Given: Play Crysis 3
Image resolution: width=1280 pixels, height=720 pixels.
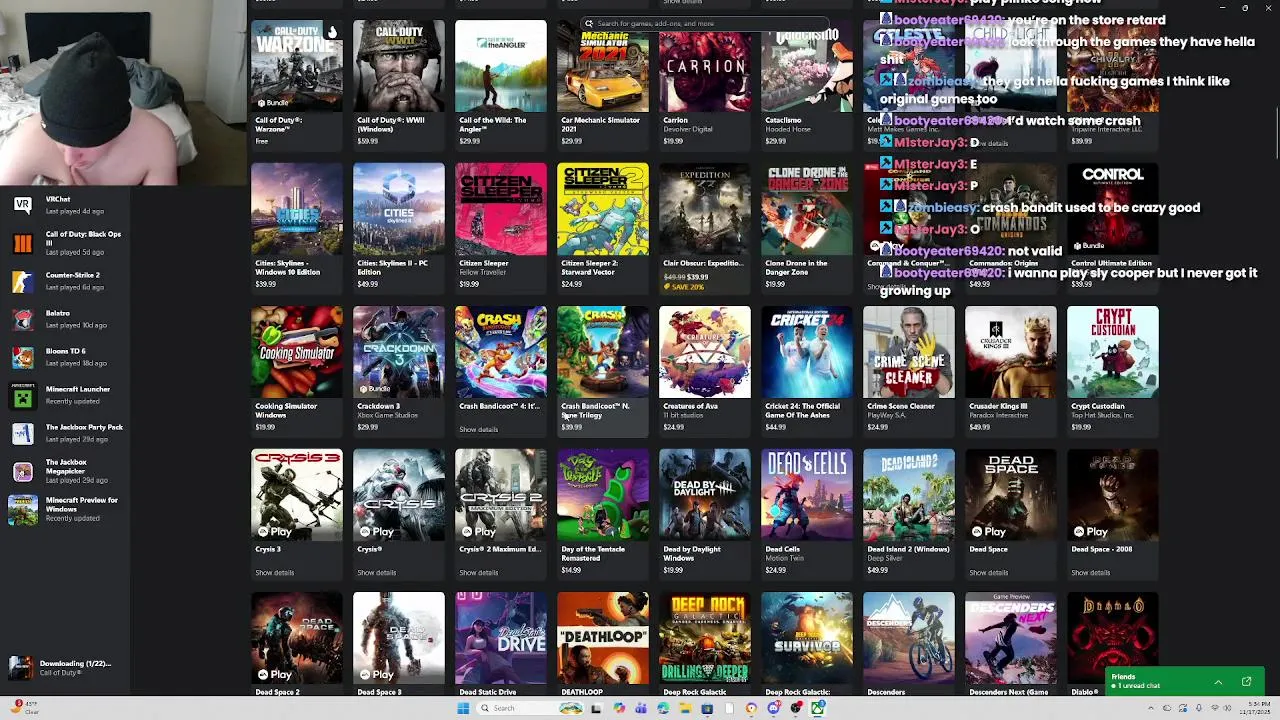Looking at the screenshot, I should (274, 532).
